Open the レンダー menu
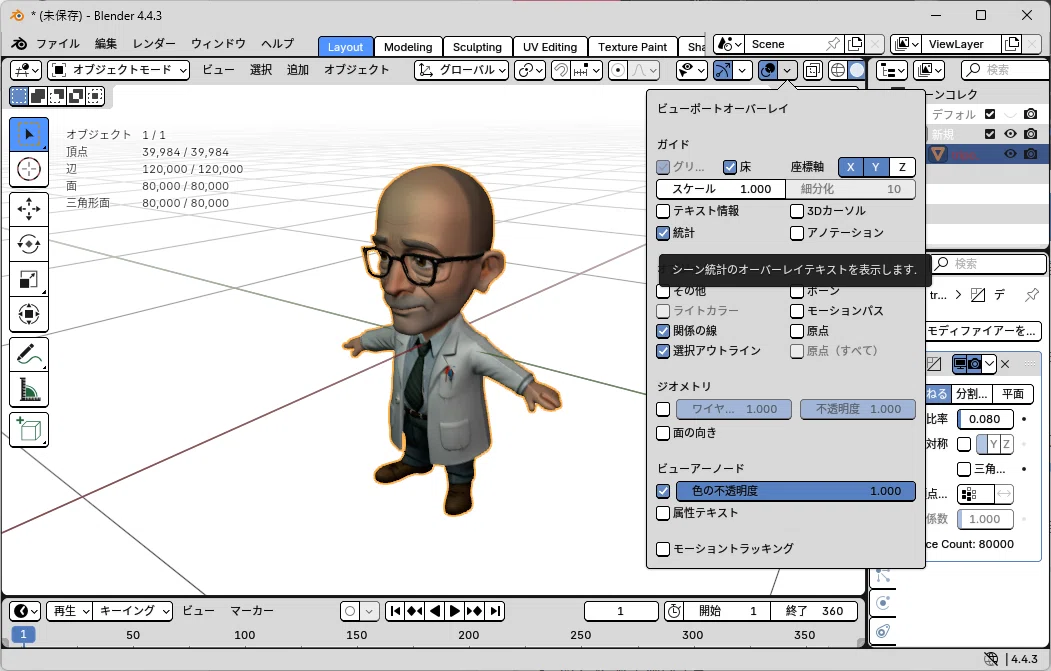 (x=153, y=44)
